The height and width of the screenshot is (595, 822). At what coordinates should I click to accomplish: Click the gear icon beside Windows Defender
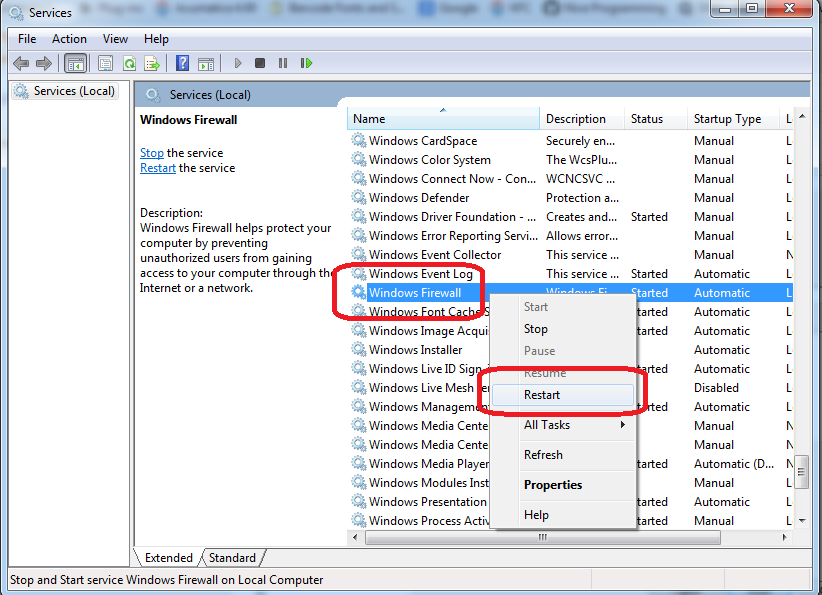(x=359, y=197)
